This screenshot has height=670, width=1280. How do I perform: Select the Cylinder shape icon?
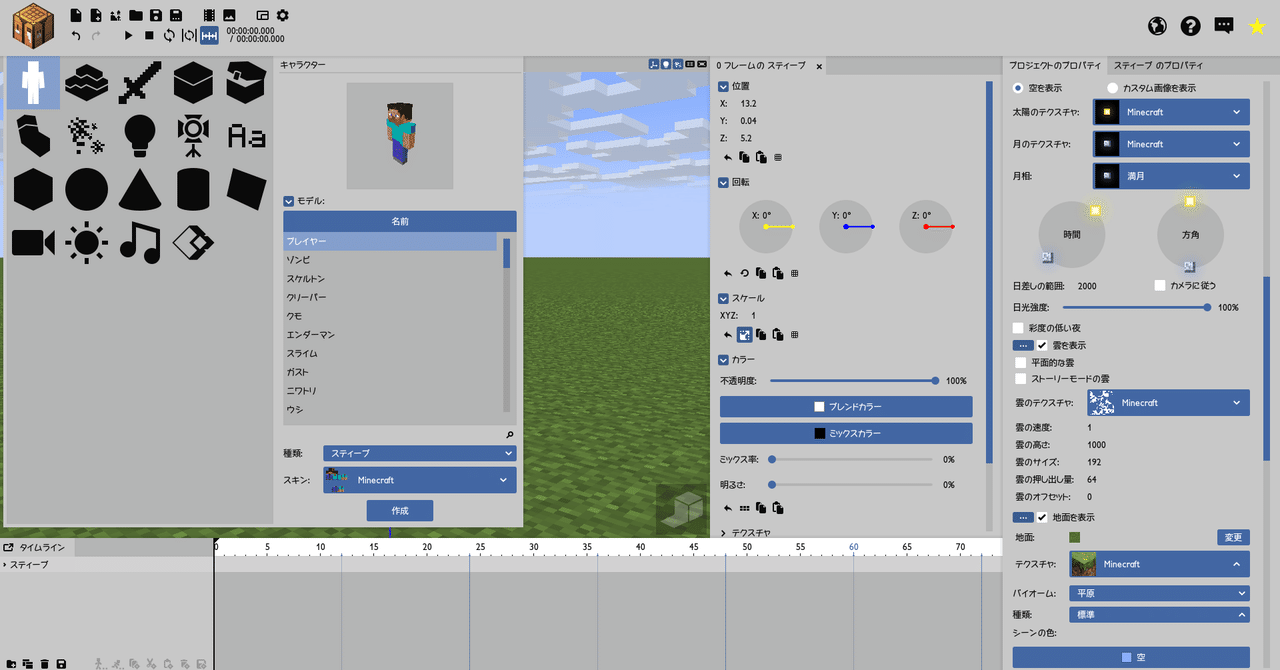[x=193, y=188]
